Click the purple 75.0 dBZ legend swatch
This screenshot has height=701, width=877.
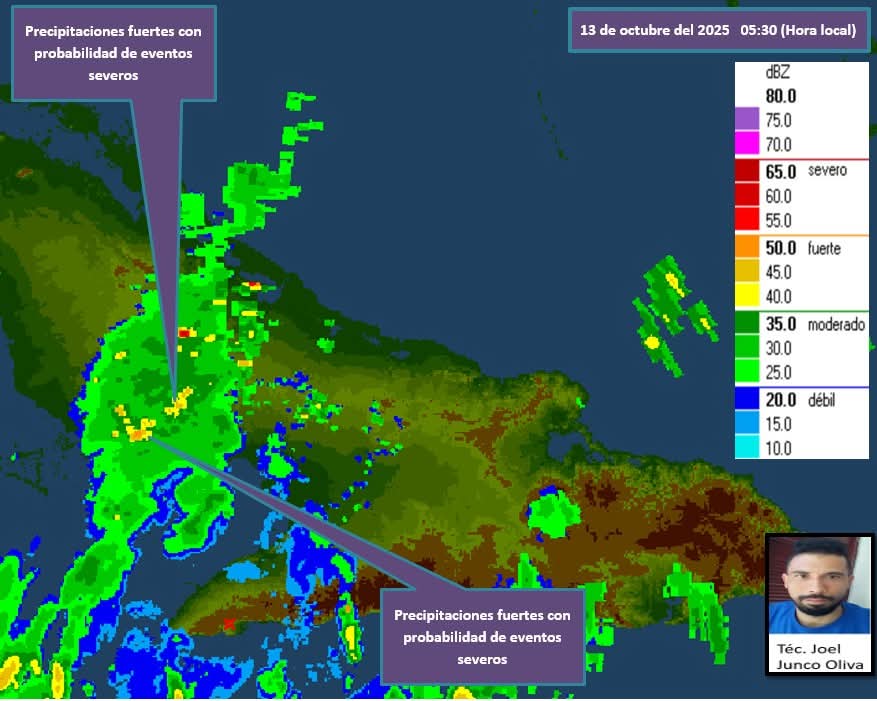(x=748, y=120)
